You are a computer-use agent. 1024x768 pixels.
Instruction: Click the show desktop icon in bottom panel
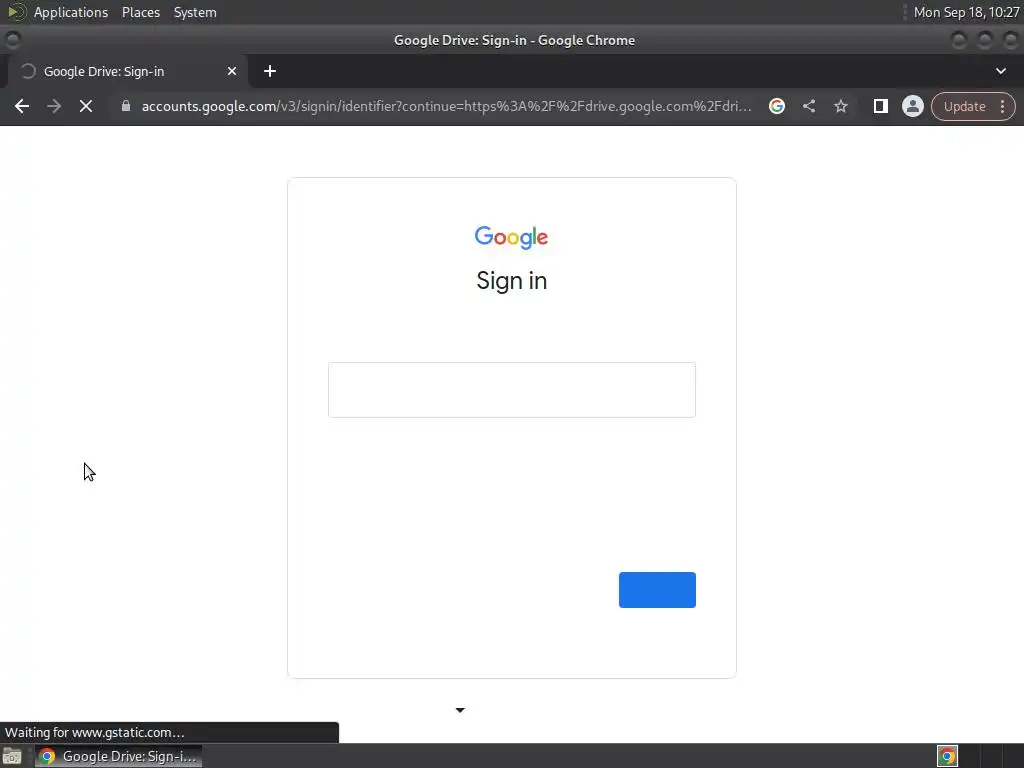click(12, 757)
